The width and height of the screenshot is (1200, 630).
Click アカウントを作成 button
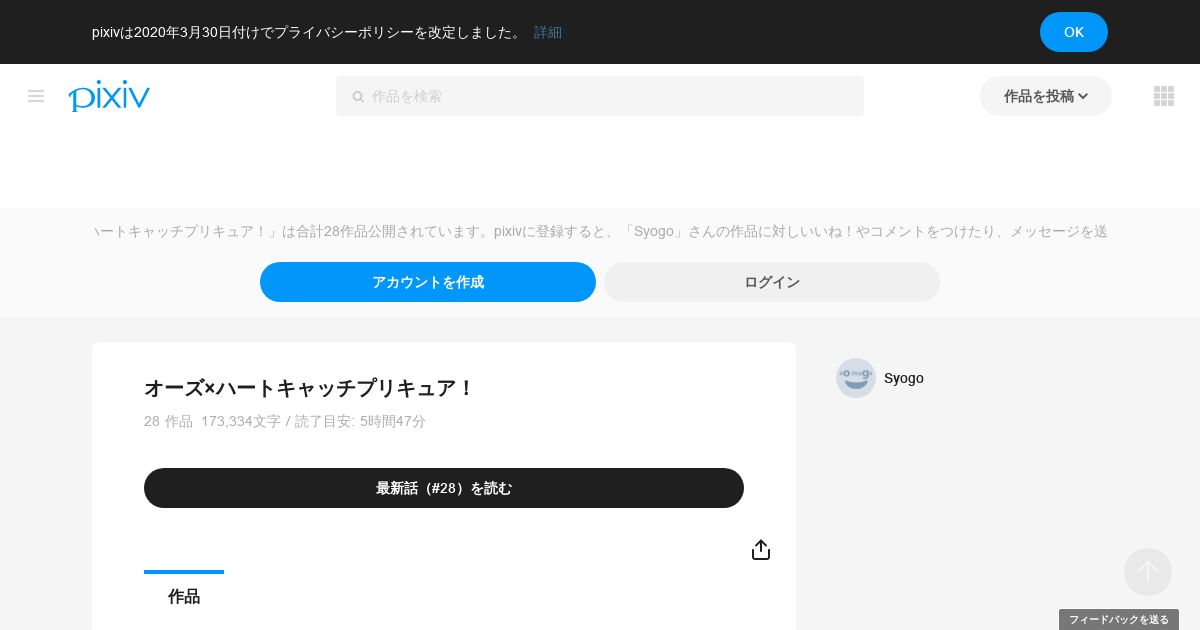point(428,282)
